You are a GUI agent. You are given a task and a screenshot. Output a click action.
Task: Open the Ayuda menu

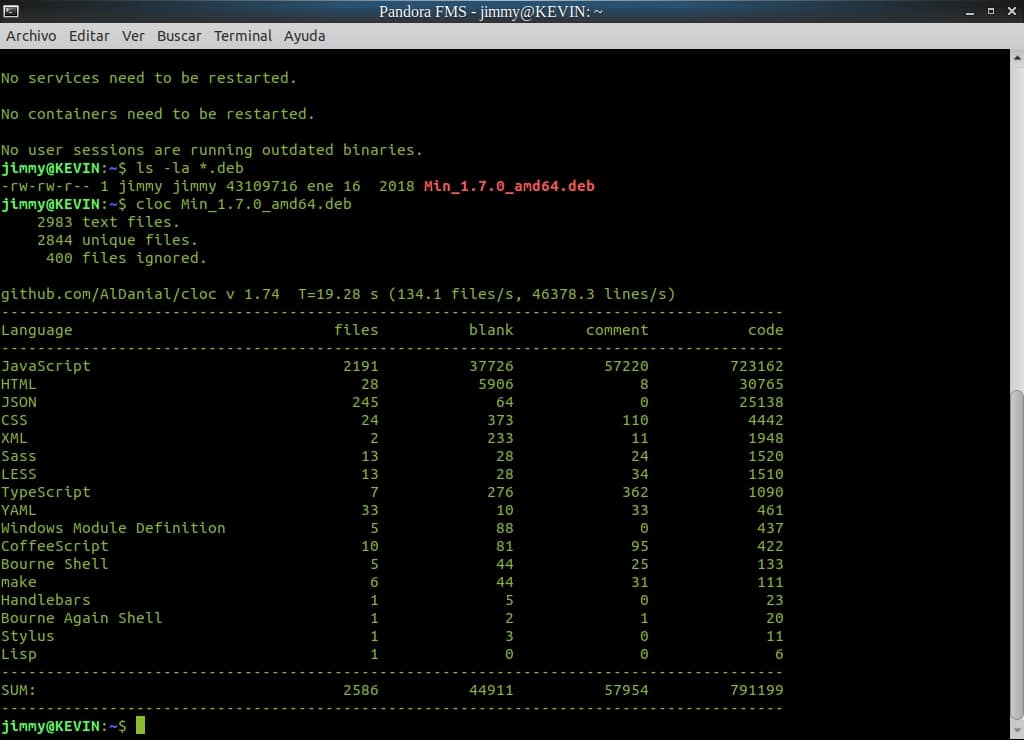point(304,35)
